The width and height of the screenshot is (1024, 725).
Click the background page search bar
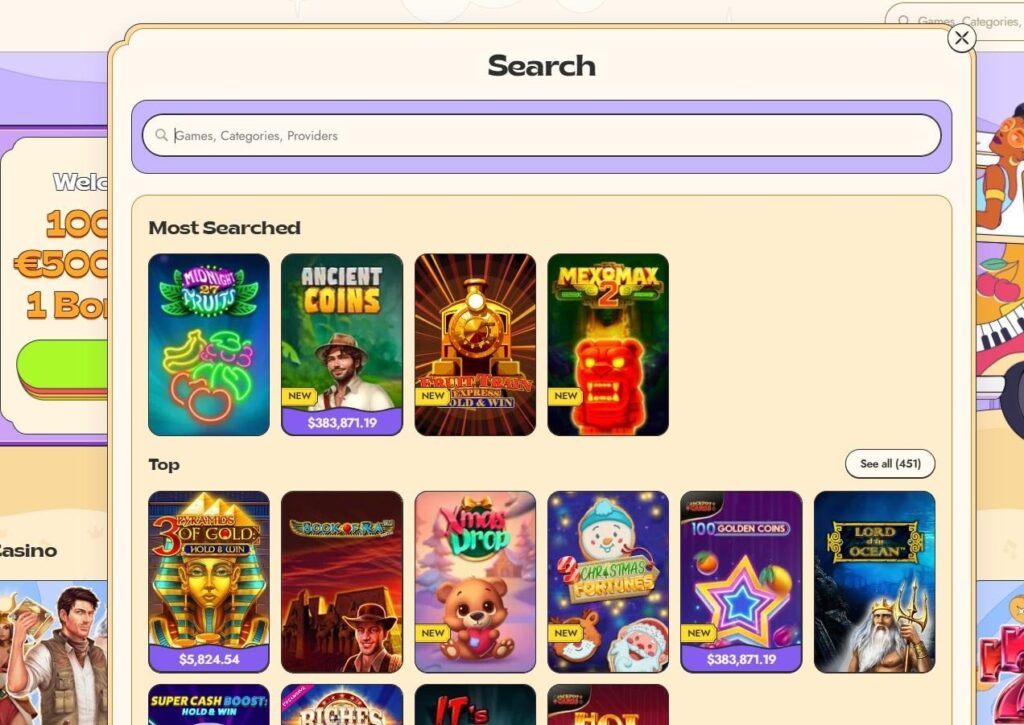point(955,22)
